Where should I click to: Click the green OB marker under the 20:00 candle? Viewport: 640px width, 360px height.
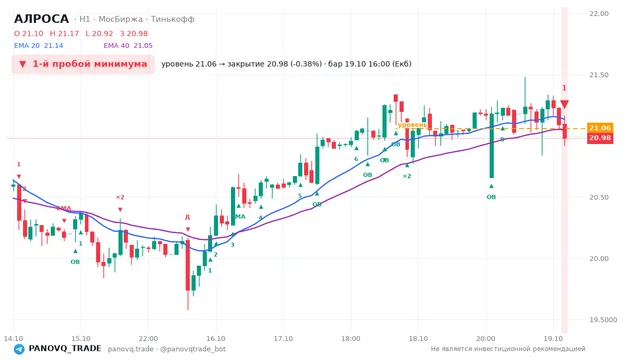pyautogui.click(x=491, y=197)
